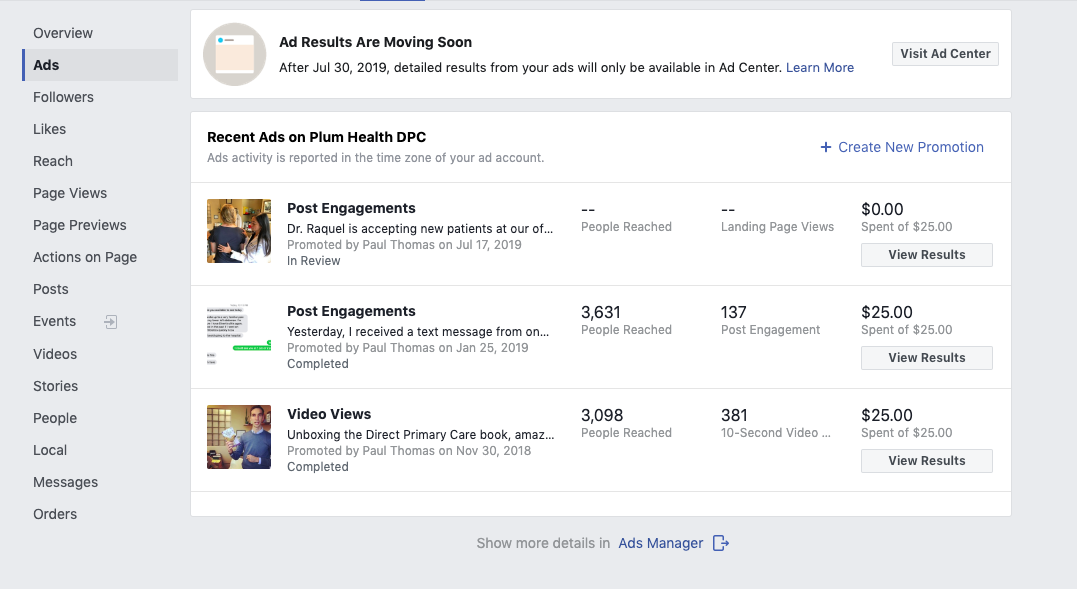Click 'Show more details in' footer text

[x=543, y=543]
